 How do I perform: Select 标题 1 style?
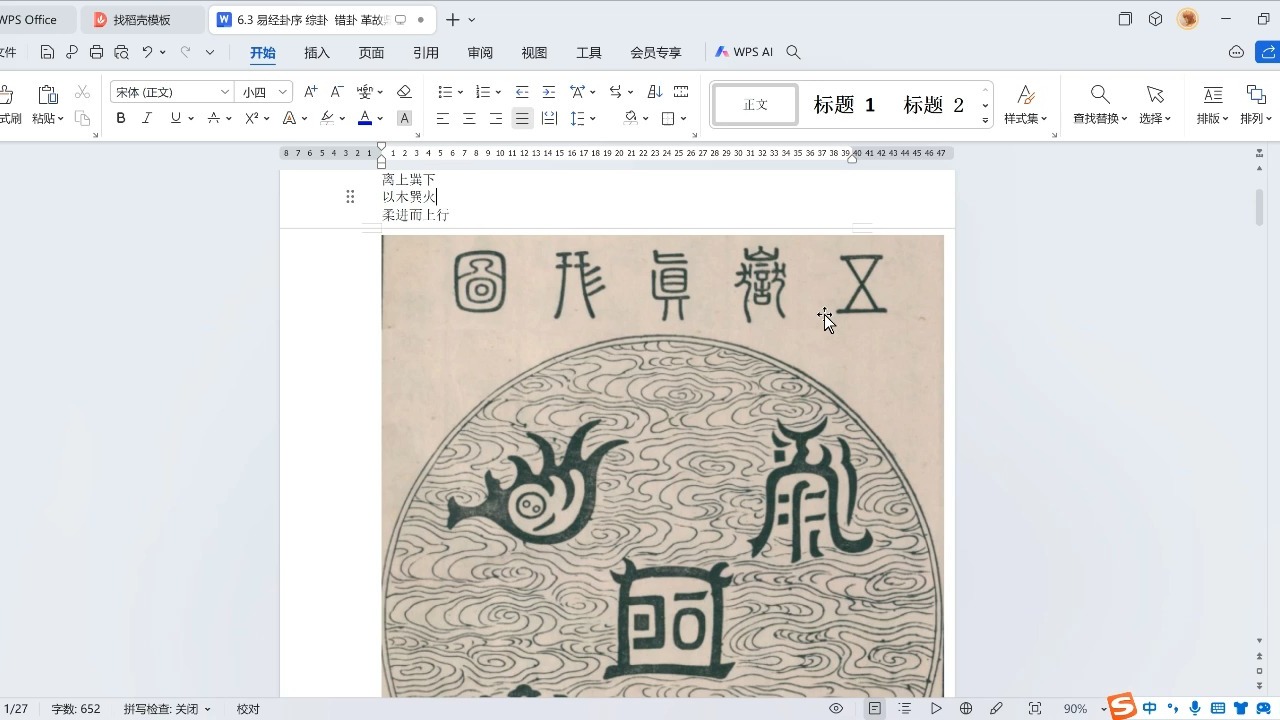[845, 105]
